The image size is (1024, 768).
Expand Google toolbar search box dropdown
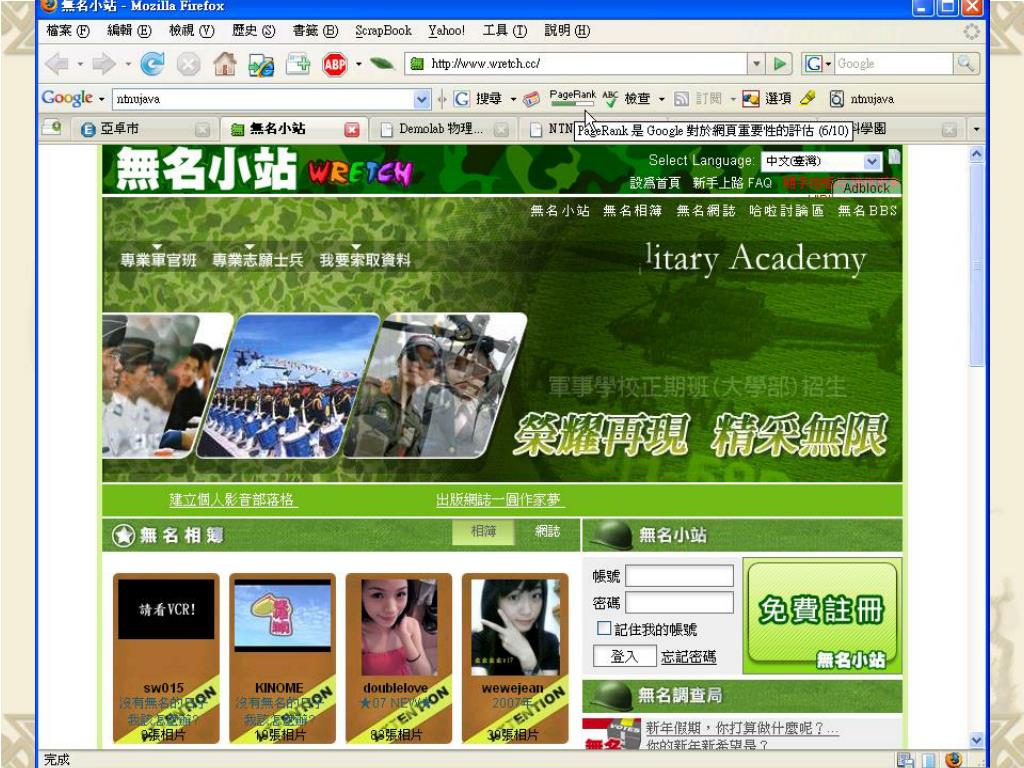tap(422, 99)
